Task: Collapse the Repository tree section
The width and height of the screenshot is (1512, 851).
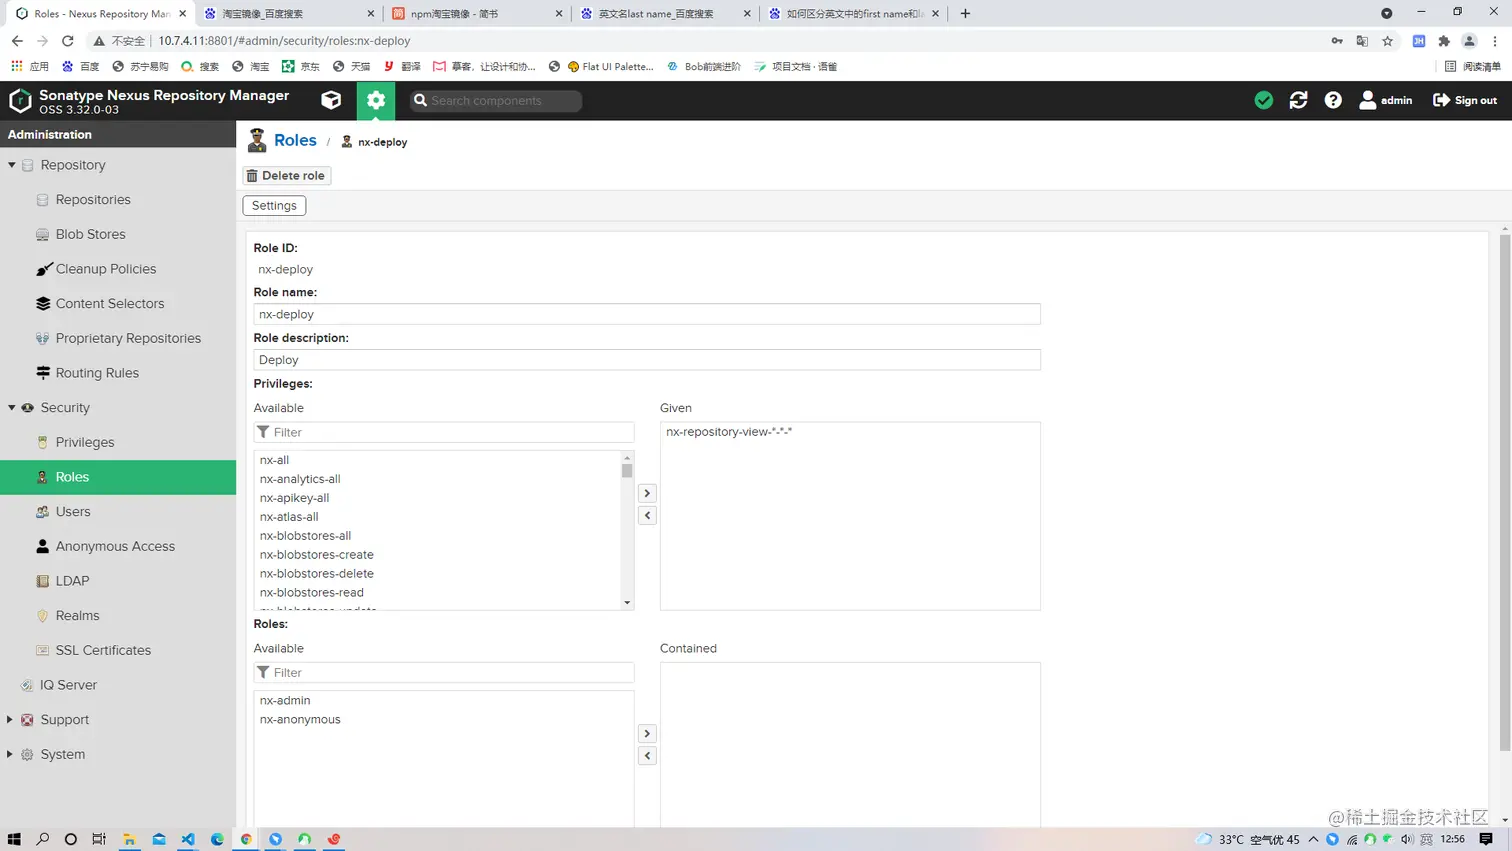Action: (x=12, y=165)
